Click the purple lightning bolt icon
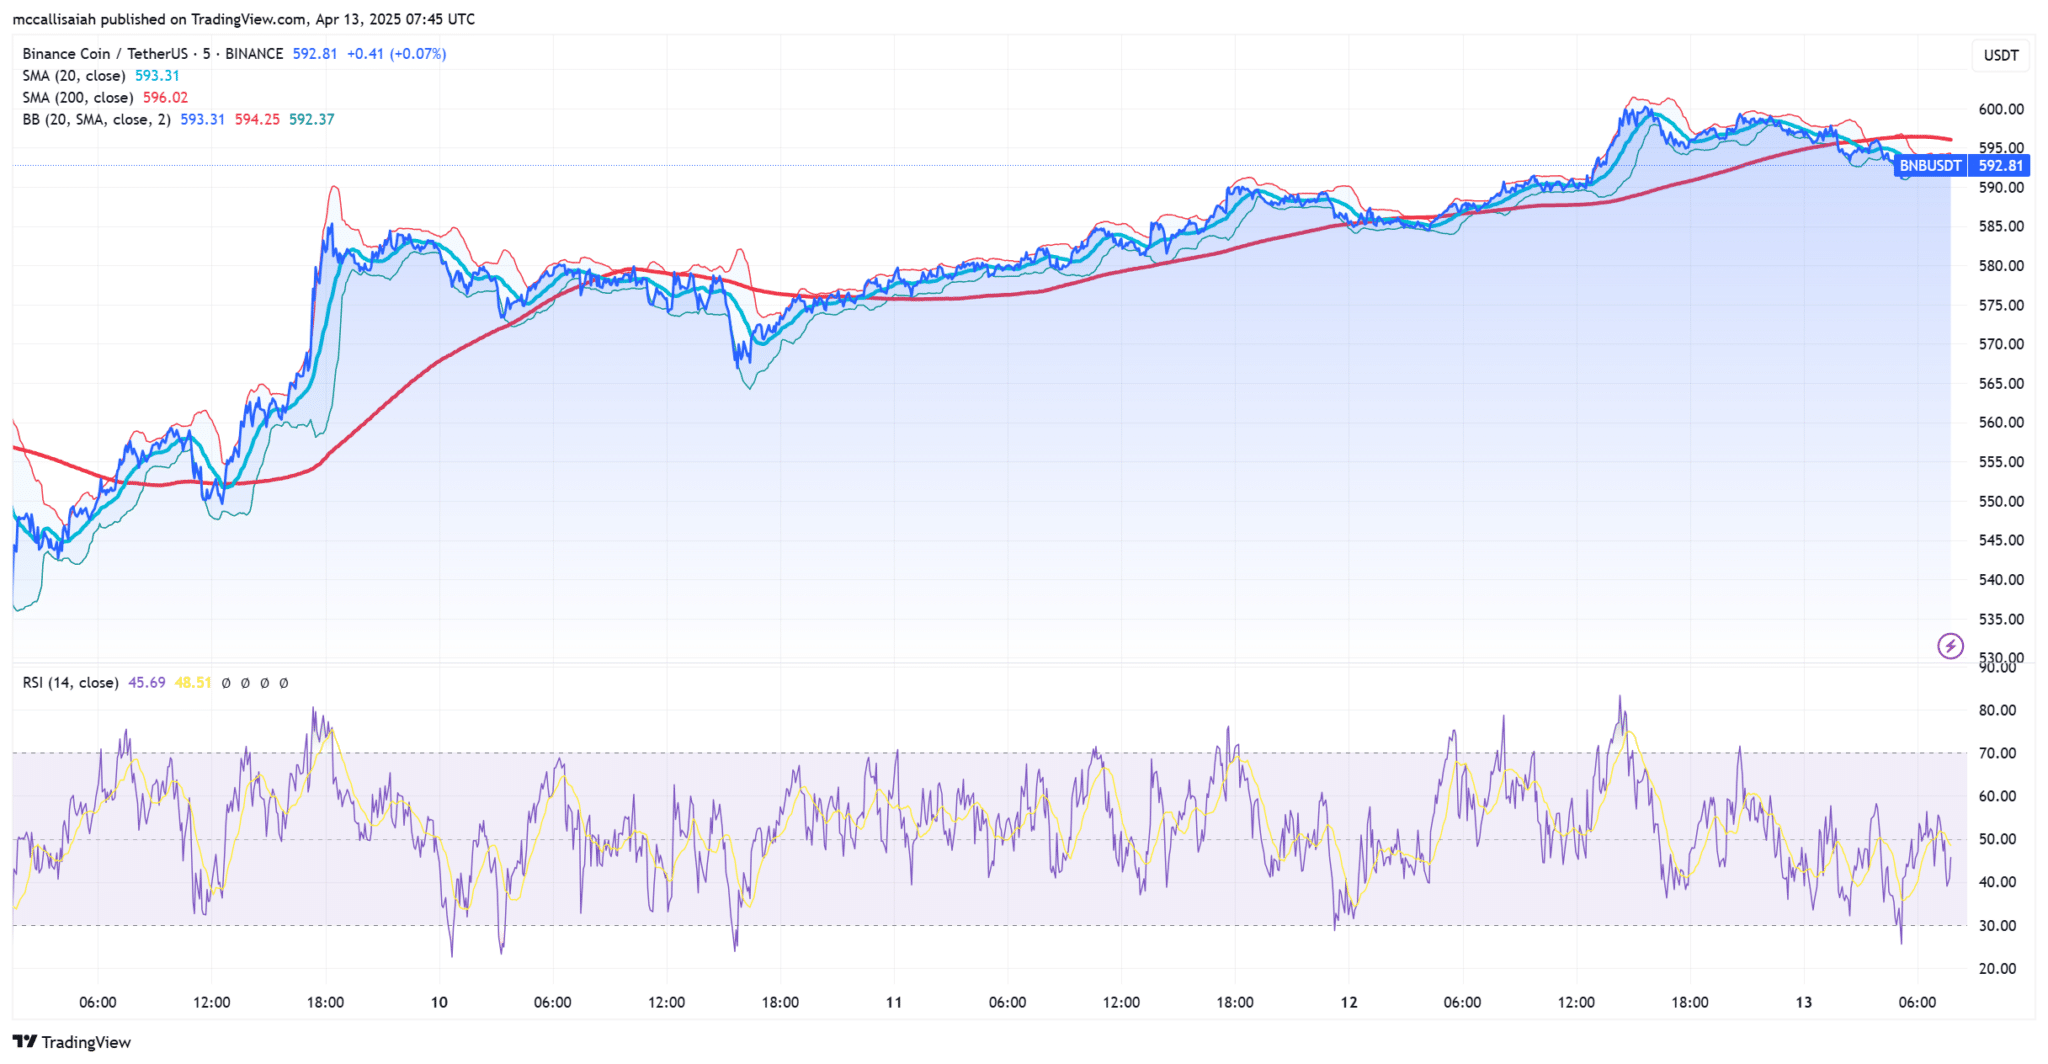Screen dimensions: 2048x1064 coord(1950,646)
